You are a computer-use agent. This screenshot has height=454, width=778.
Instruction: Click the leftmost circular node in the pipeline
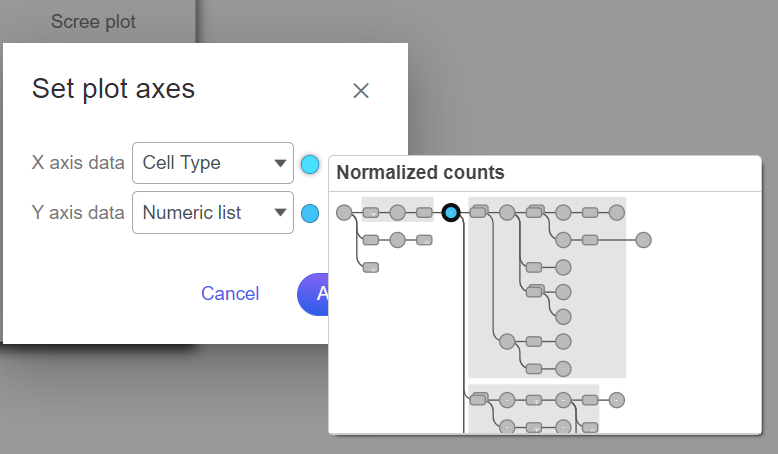click(x=344, y=212)
